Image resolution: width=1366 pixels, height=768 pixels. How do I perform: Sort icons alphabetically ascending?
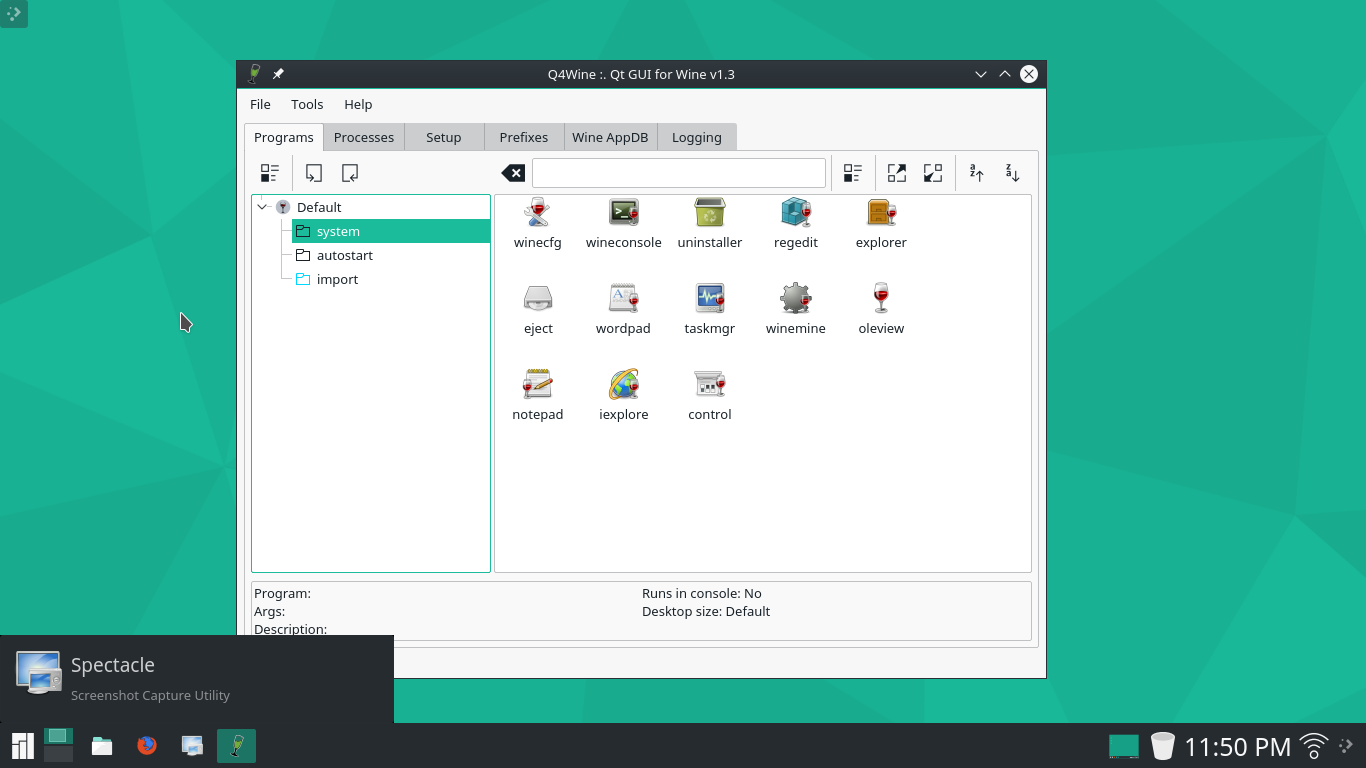tap(977, 173)
